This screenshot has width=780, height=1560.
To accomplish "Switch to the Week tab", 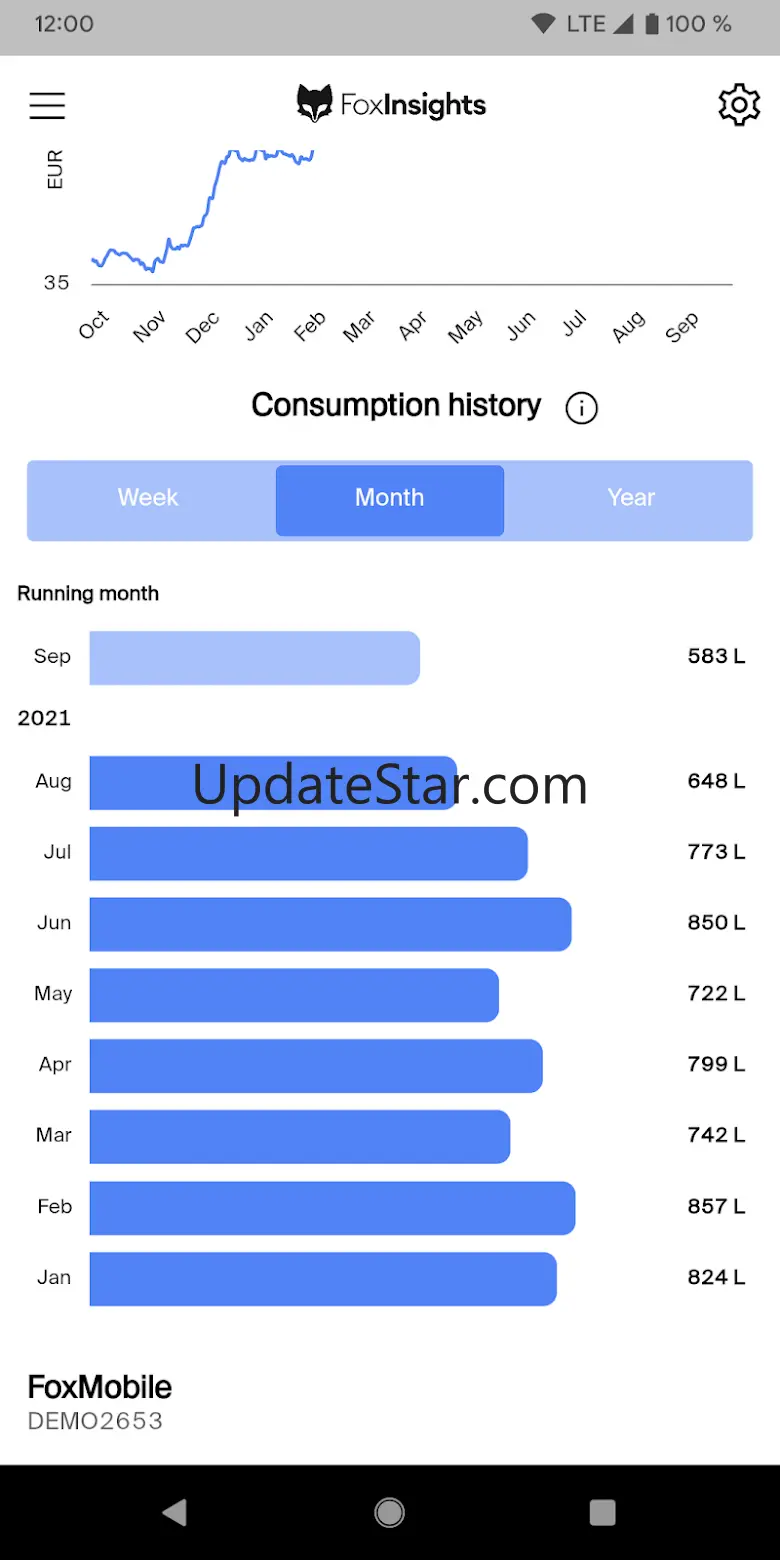I will point(148,498).
